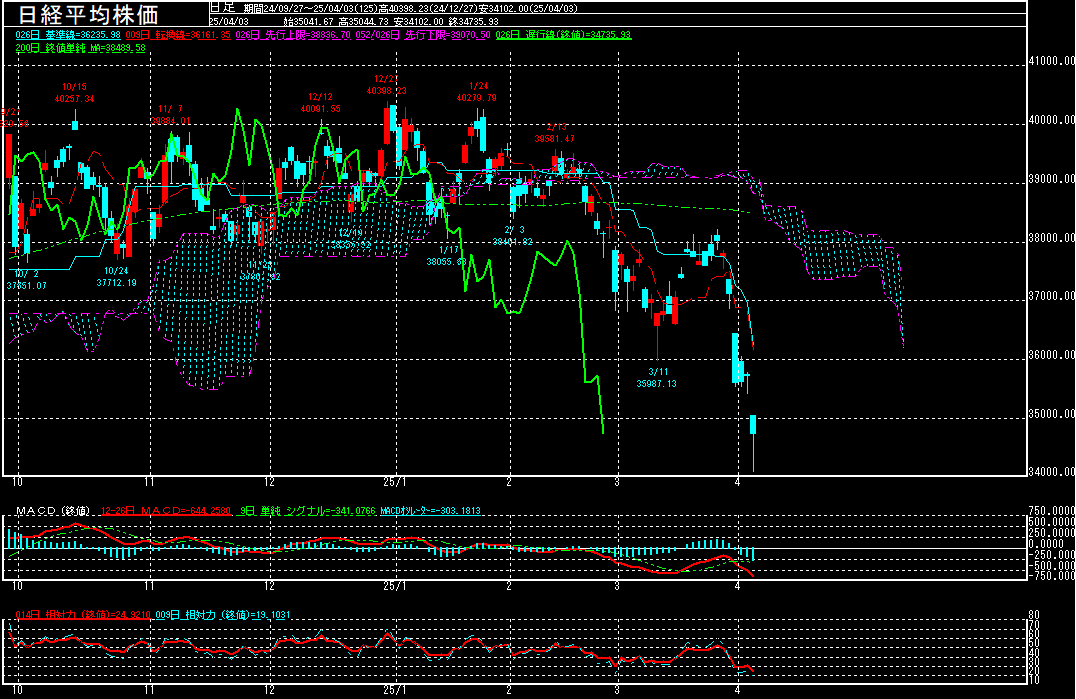Screen dimensions: 1076x699
Task: Select the 026日 遅行線(終値)=34735.93 legend
Action: pos(563,35)
